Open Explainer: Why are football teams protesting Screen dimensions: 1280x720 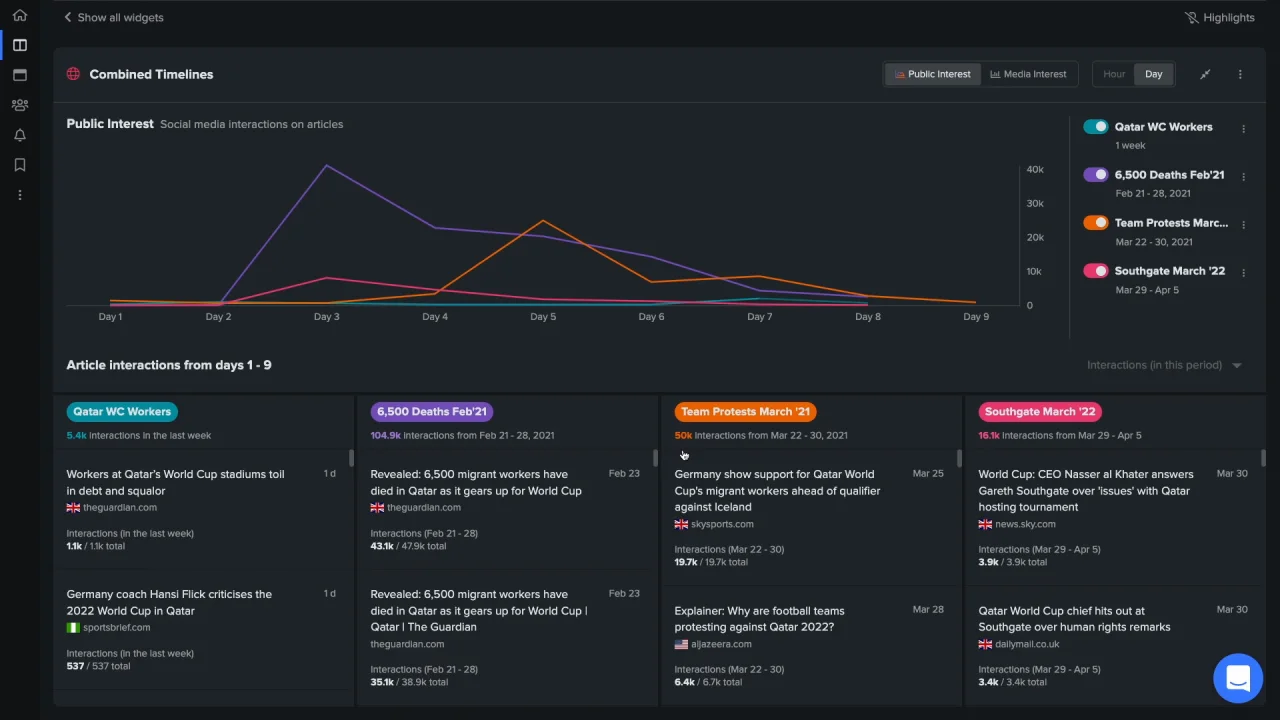760,619
